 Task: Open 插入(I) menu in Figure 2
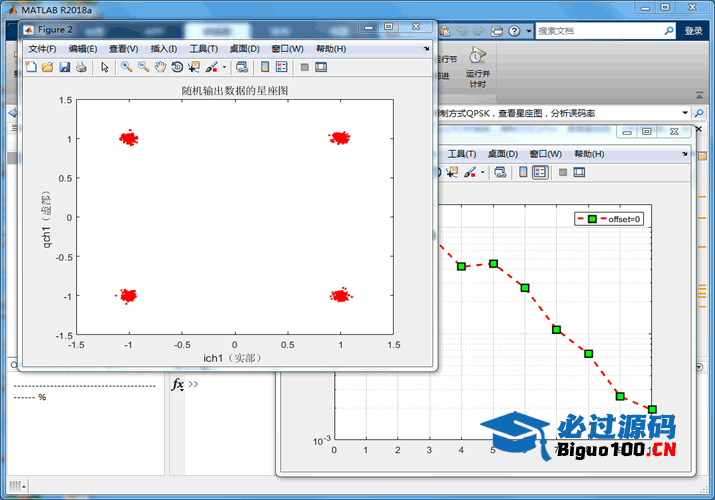coord(164,49)
